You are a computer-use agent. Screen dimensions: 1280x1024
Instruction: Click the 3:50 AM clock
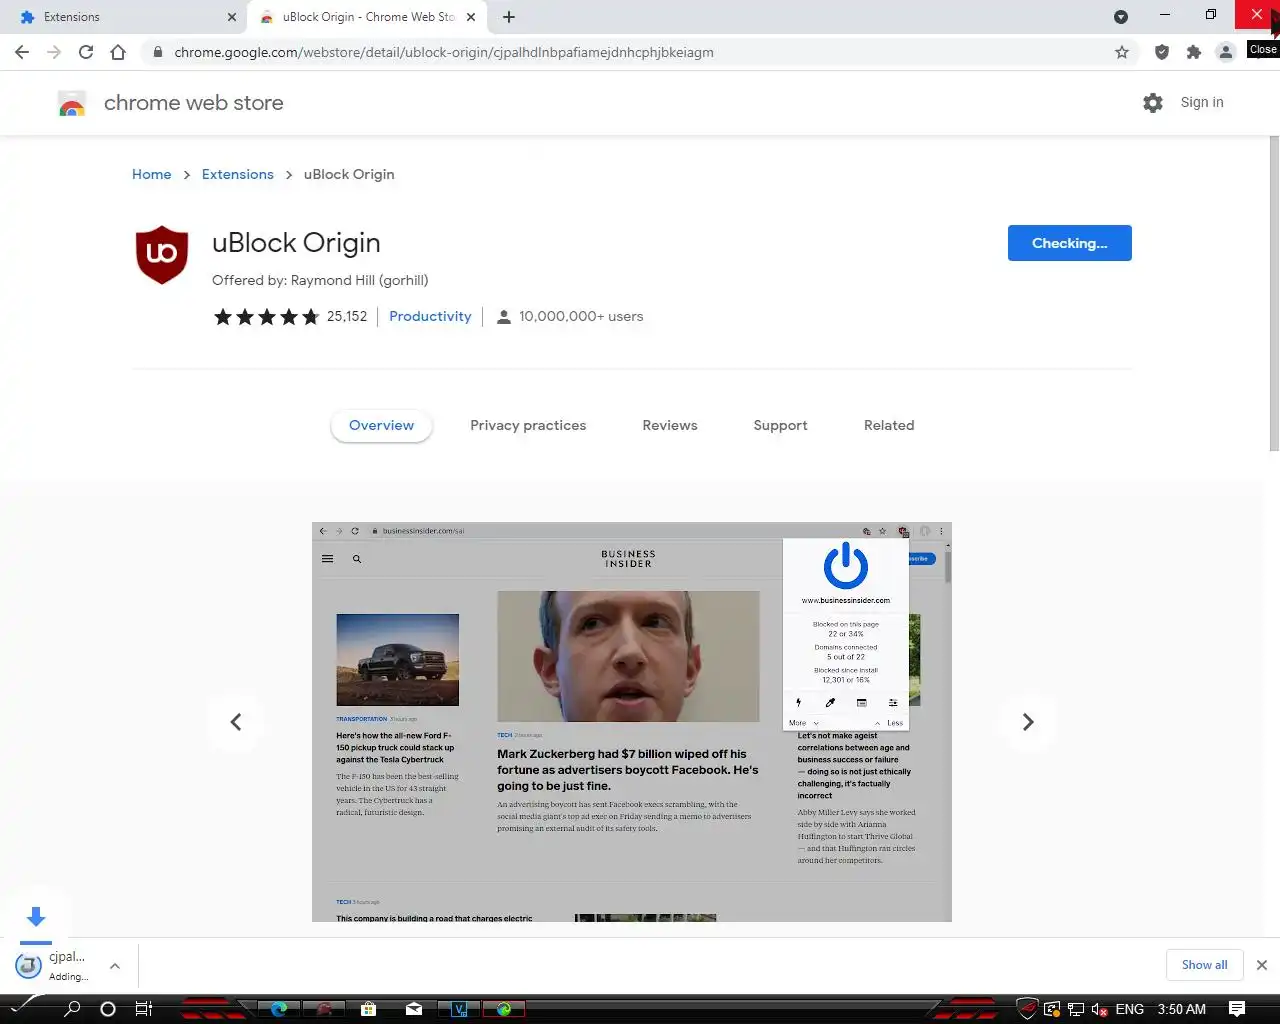pos(1182,1009)
